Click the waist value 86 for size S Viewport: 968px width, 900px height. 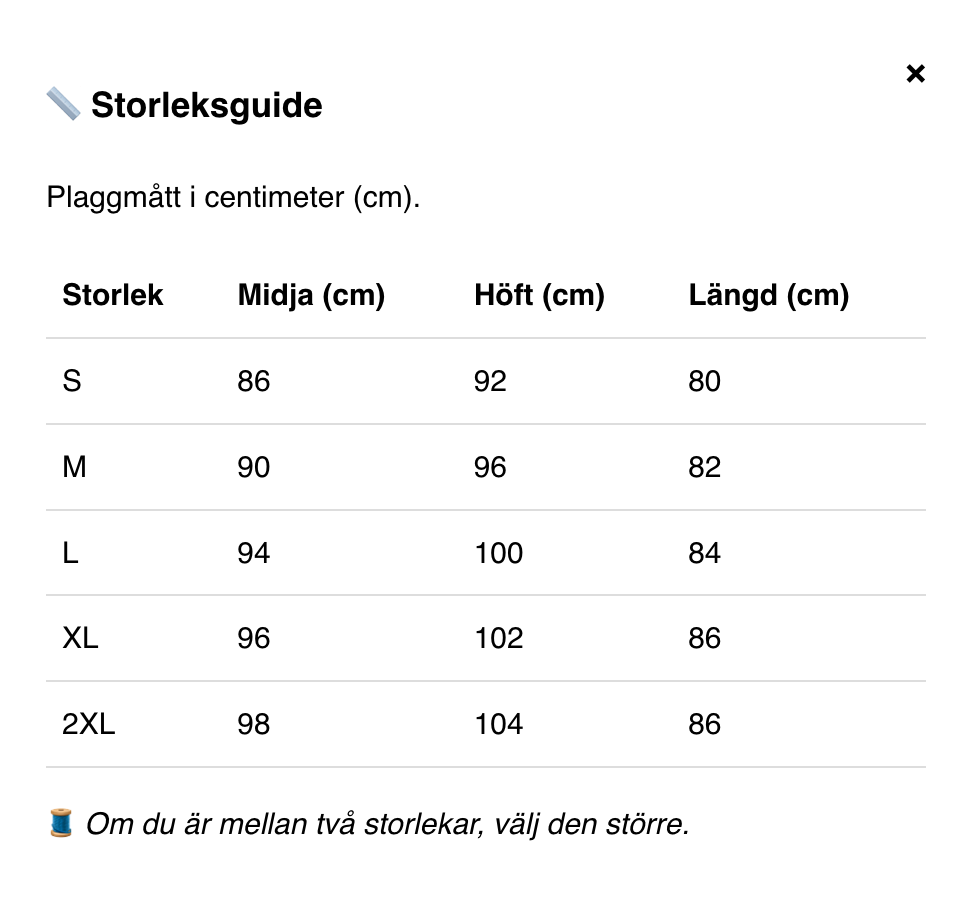252,381
